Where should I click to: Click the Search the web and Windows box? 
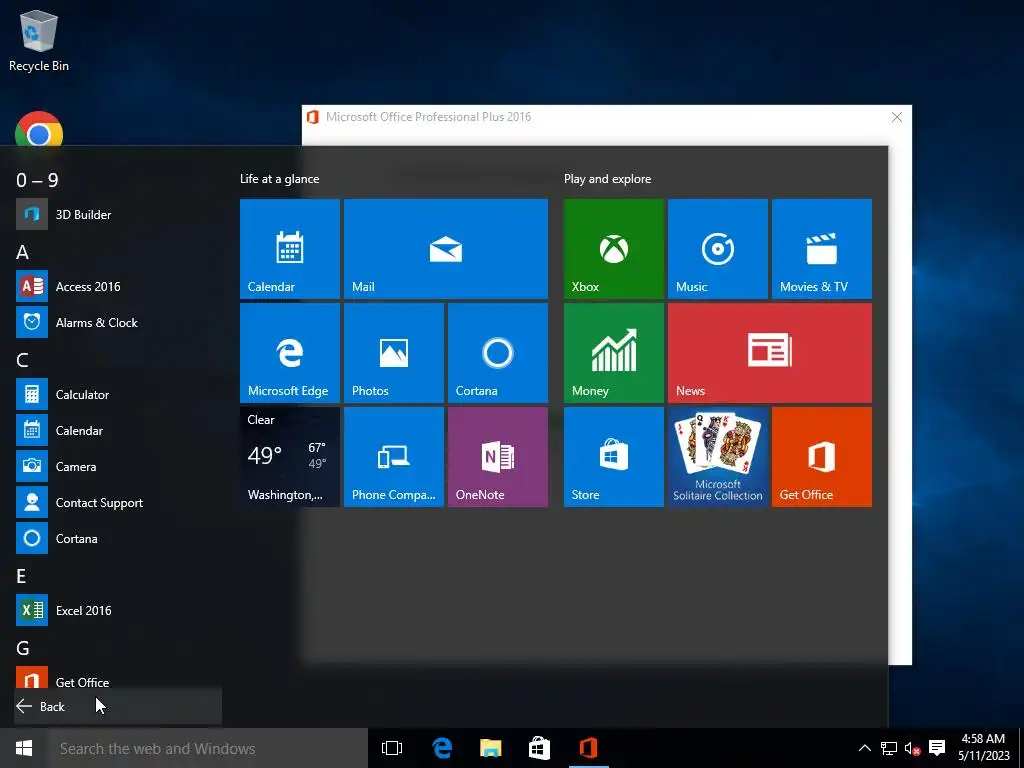[x=208, y=748]
